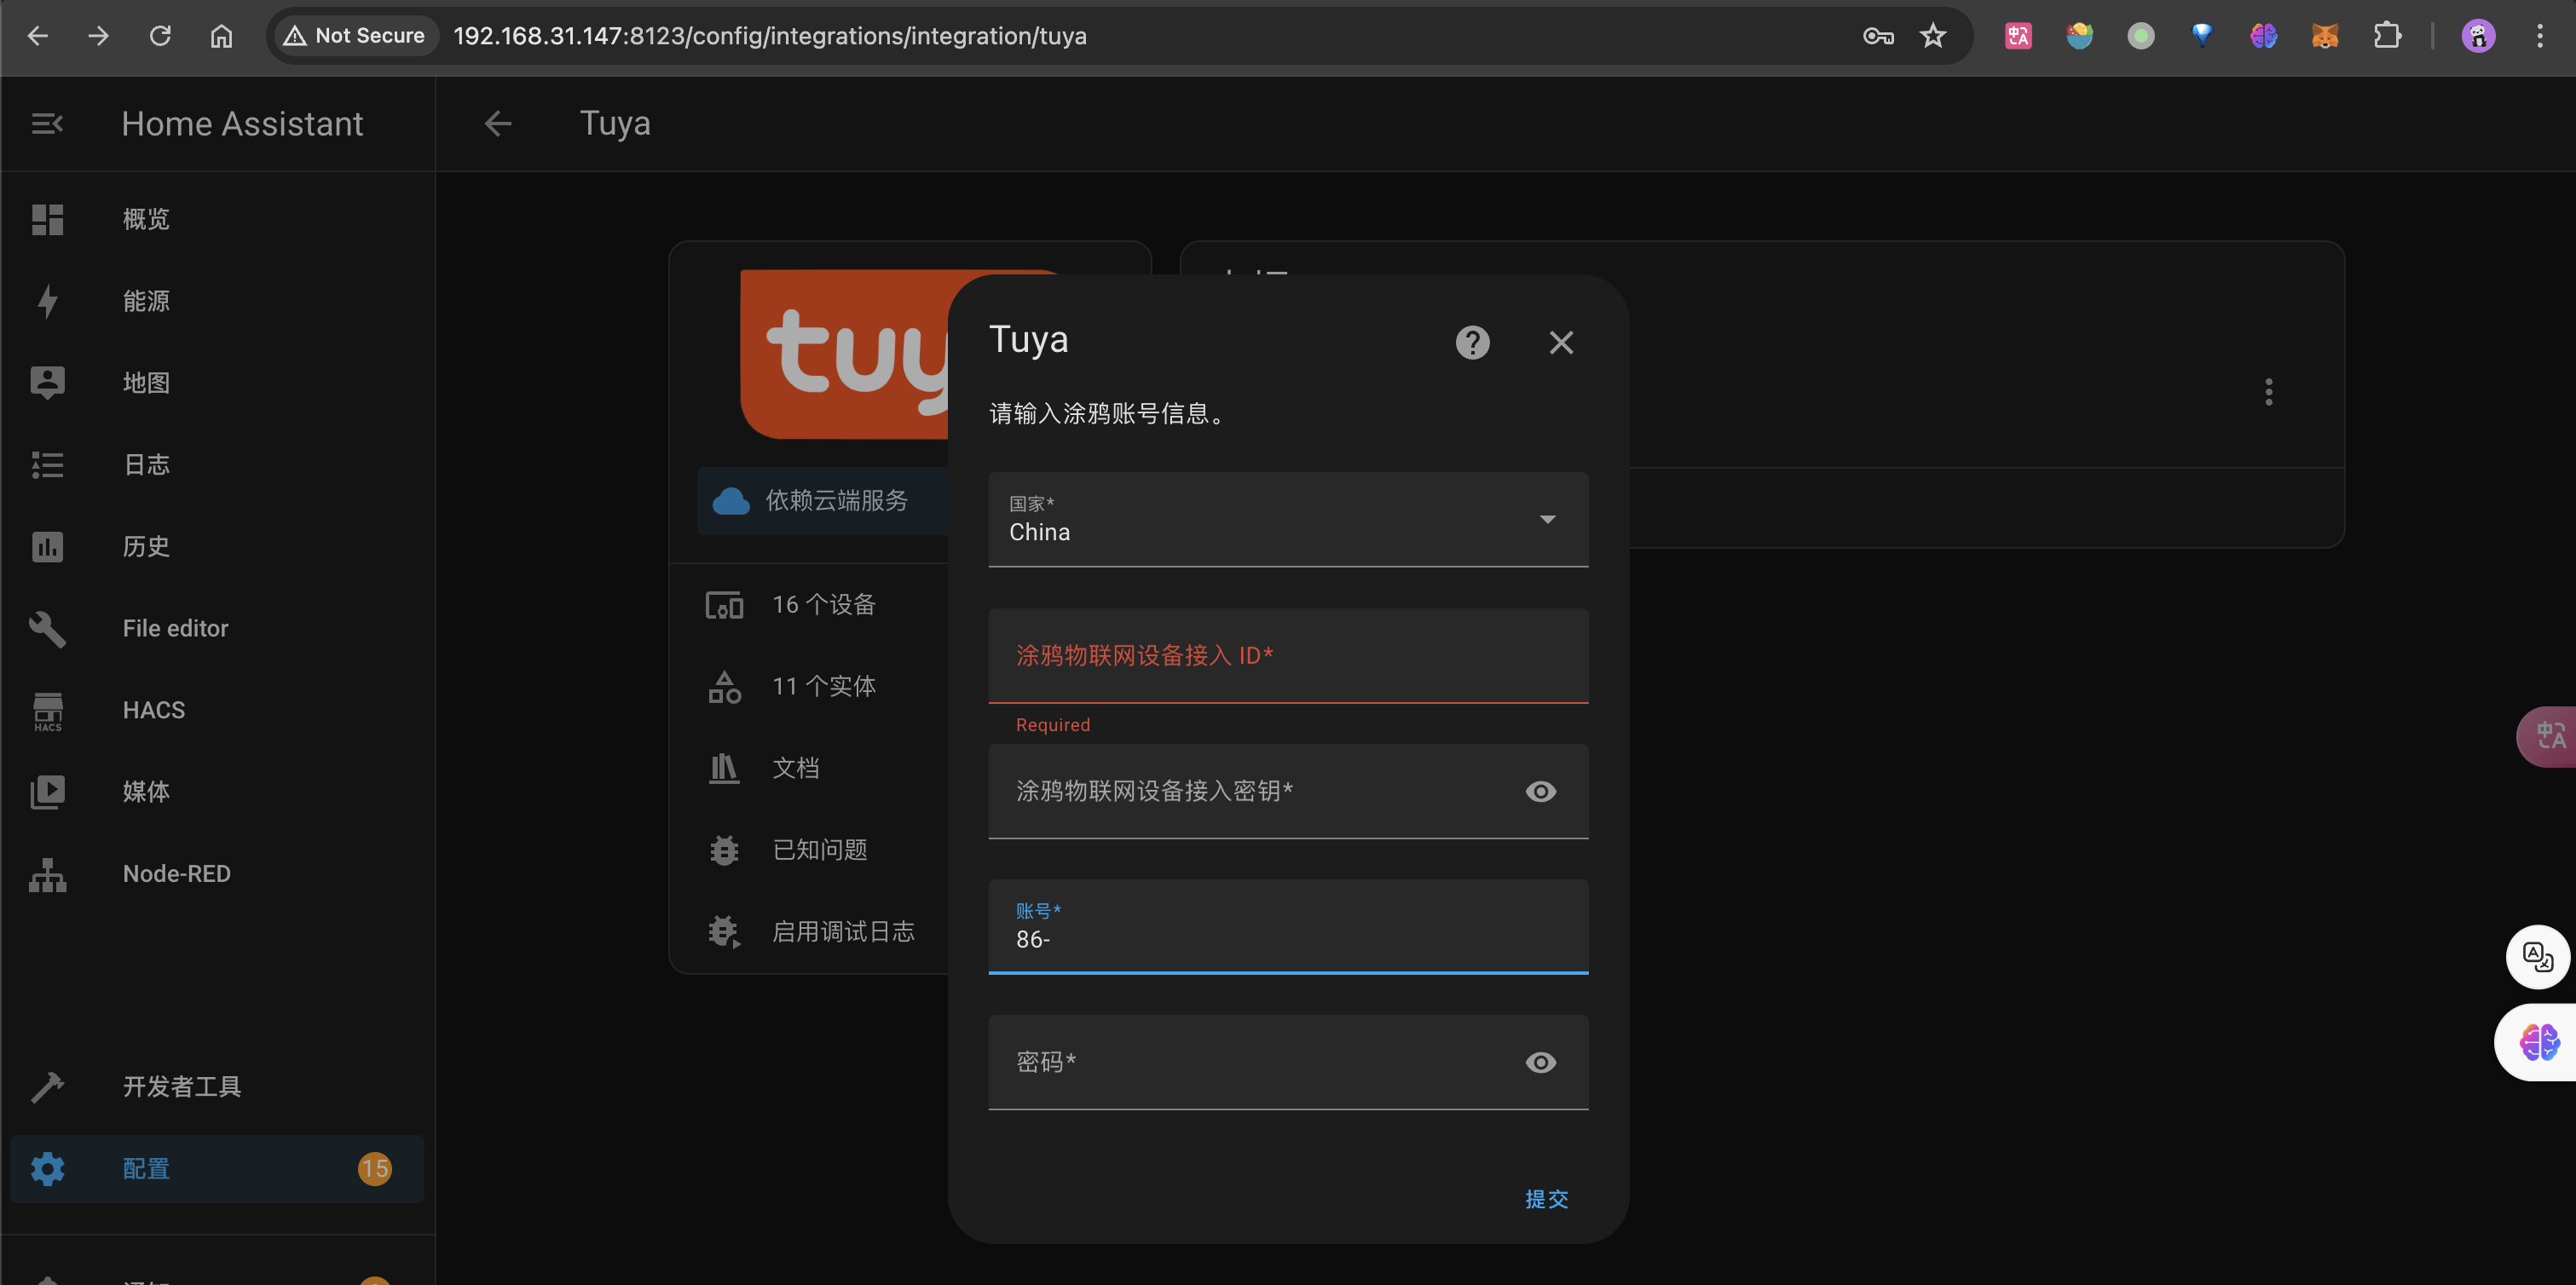Reveal the 涂鸦物联网设备接入密钥 field contents
This screenshot has height=1285, width=2576.
[x=1540, y=791]
